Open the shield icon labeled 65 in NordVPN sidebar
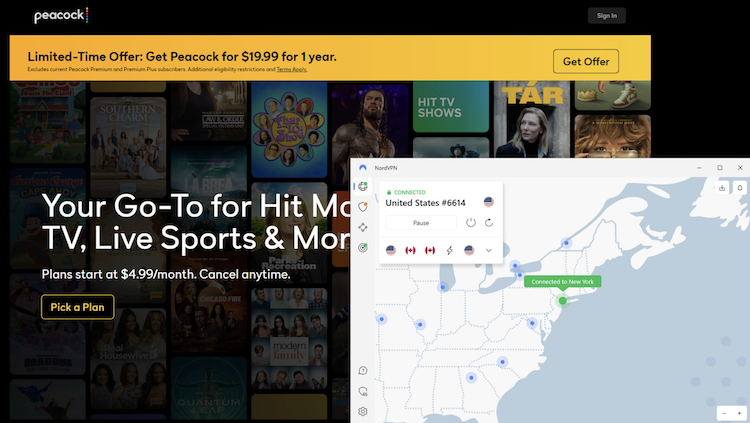Screen dimensions: 750x423 click(x=363, y=391)
